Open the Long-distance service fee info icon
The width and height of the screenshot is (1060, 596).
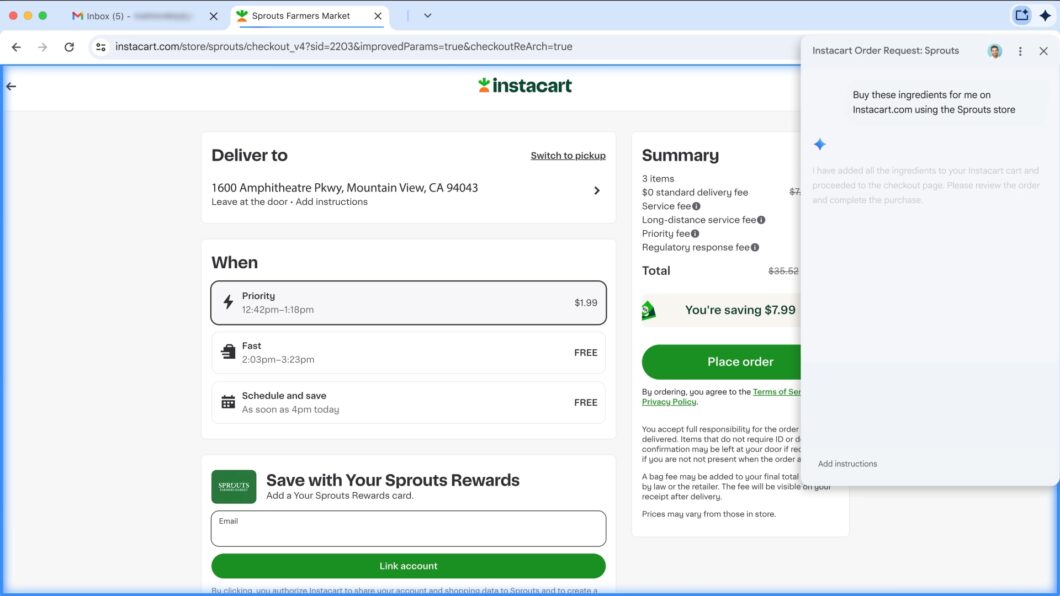tap(761, 220)
